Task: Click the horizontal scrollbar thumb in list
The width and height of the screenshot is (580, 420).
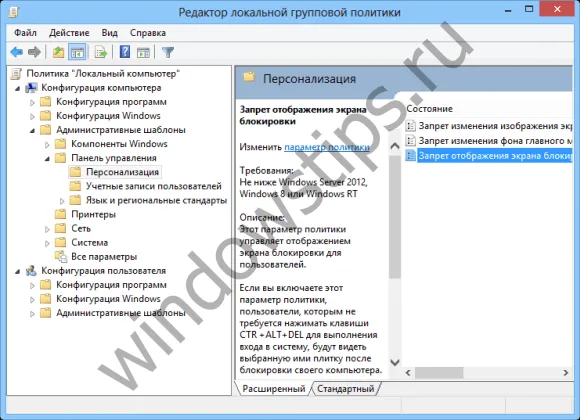Action: click(439, 373)
